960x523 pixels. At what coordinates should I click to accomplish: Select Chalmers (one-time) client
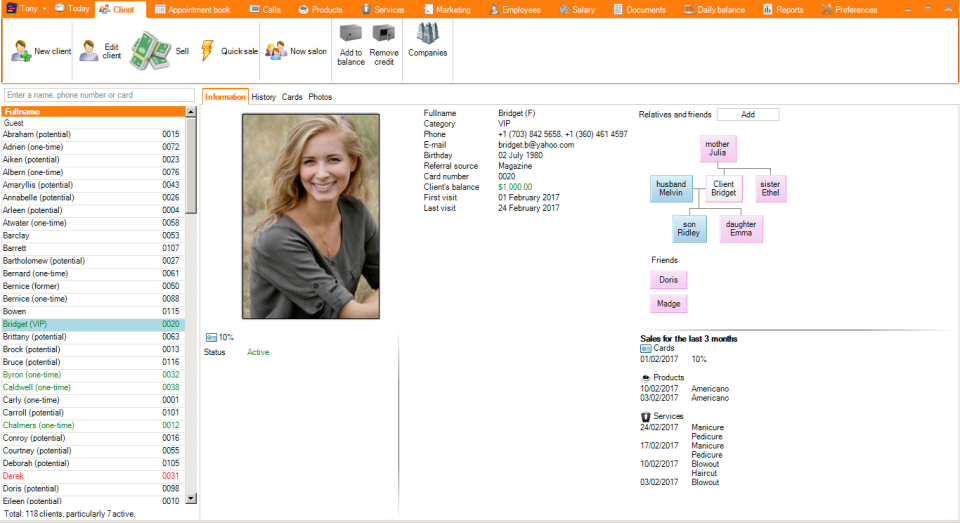pyautogui.click(x=93, y=426)
